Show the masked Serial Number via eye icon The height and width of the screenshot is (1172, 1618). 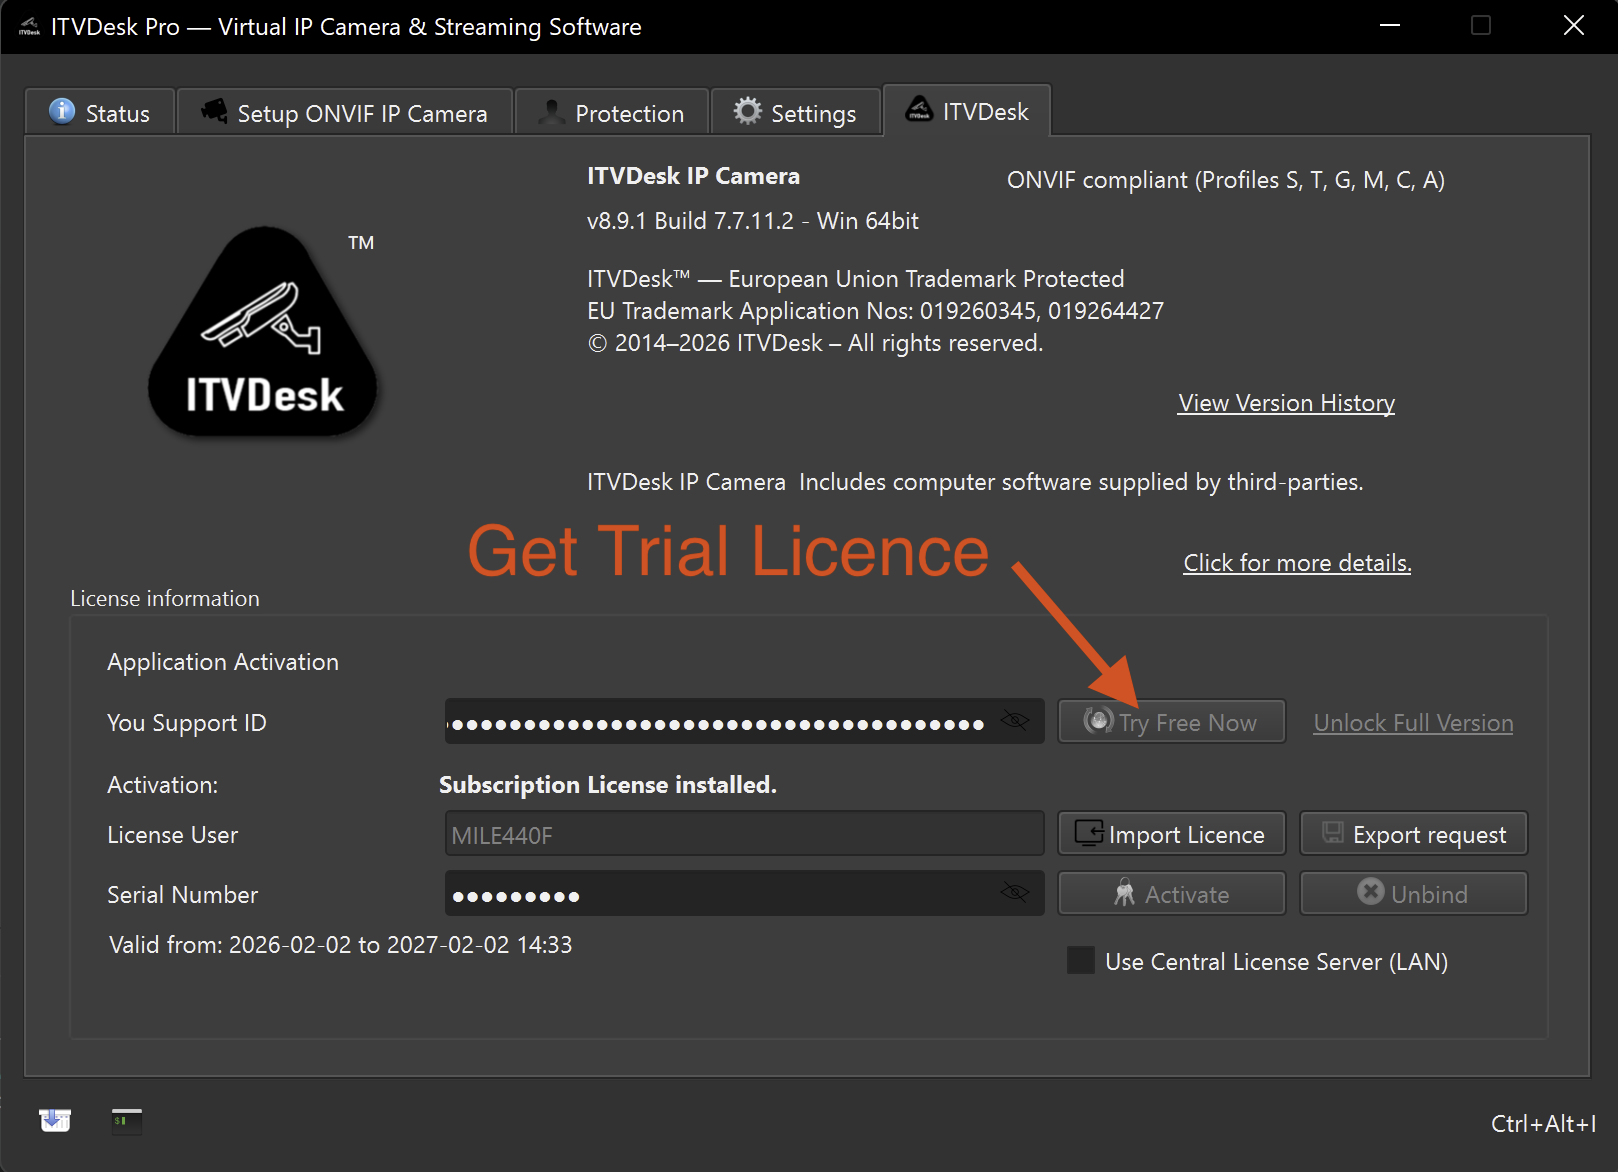tap(1014, 892)
